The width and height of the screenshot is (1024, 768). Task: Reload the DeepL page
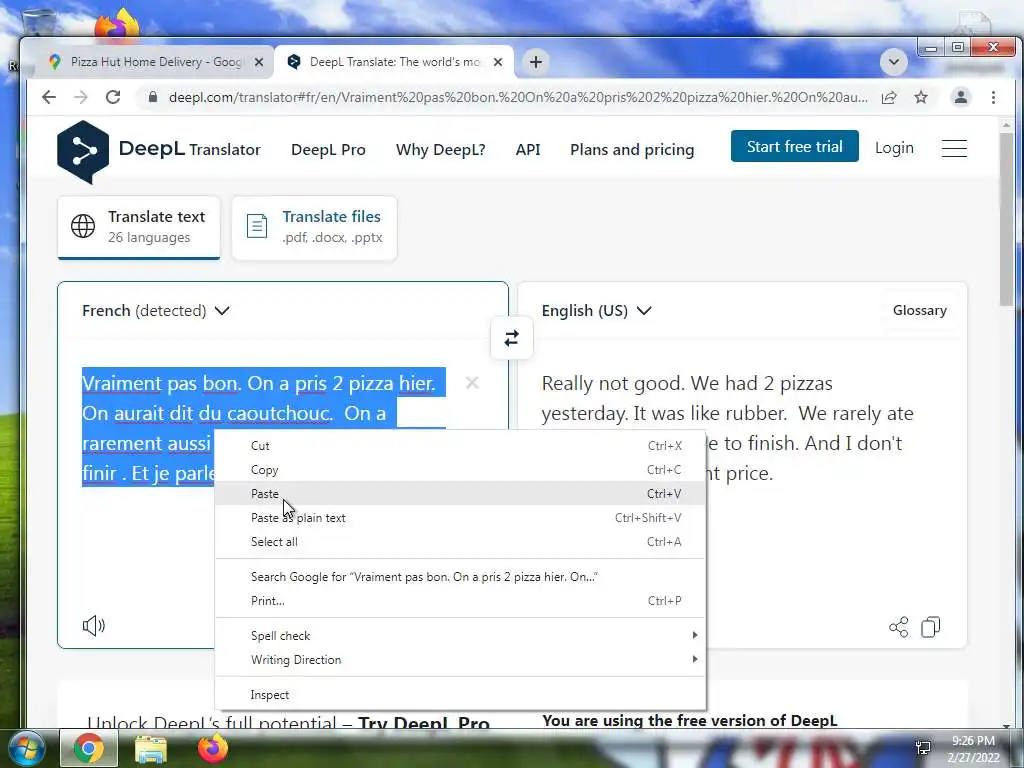point(113,97)
